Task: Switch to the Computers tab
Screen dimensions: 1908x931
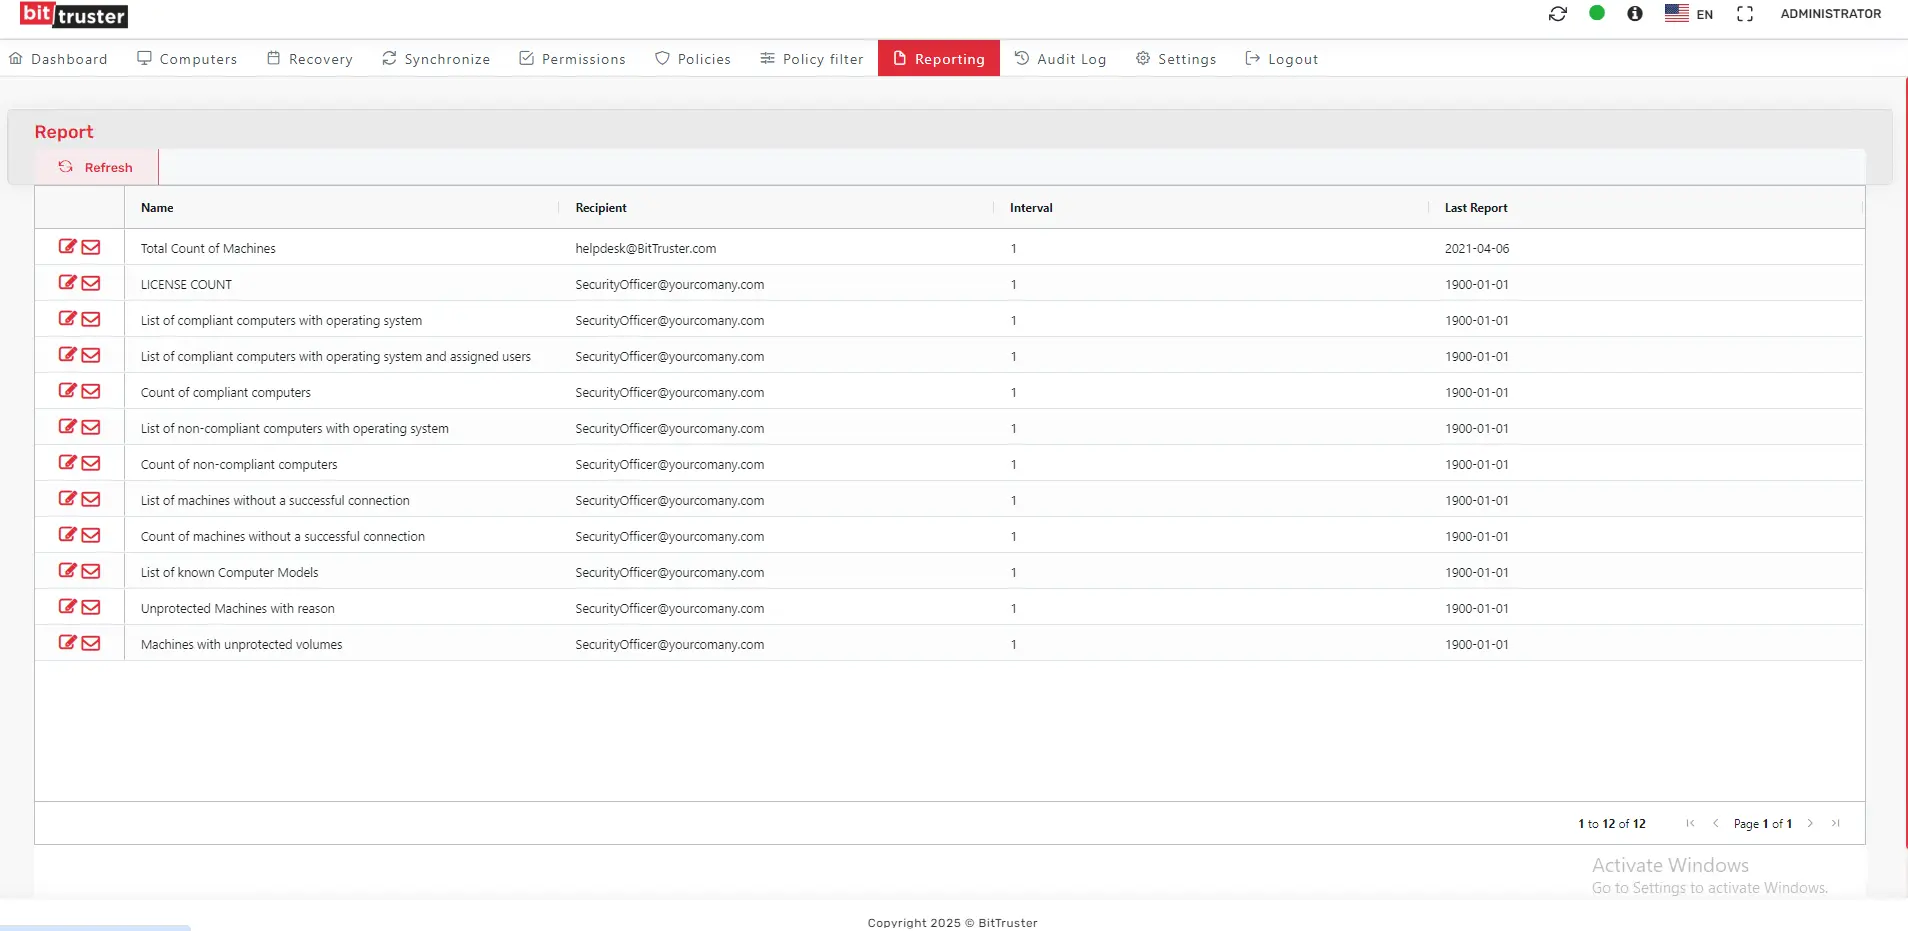Action: click(186, 58)
